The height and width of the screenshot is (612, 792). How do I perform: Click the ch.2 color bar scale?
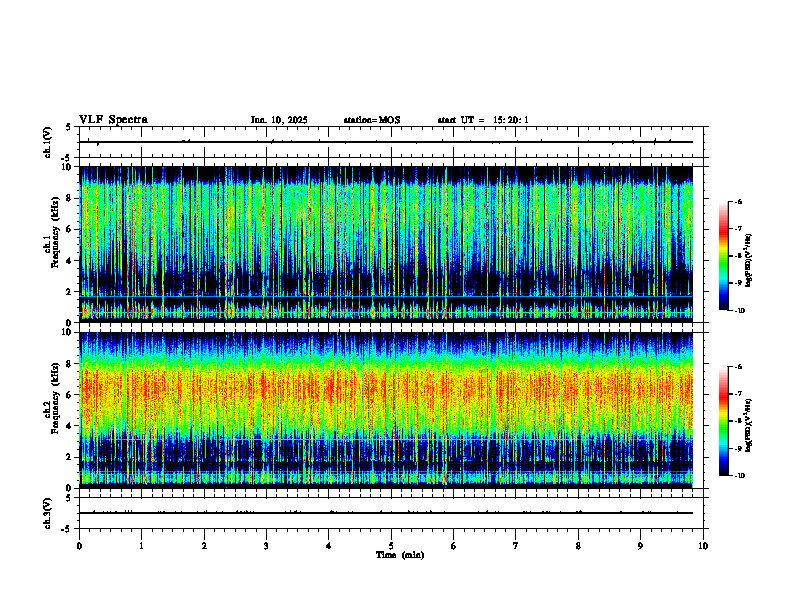[x=723, y=421]
